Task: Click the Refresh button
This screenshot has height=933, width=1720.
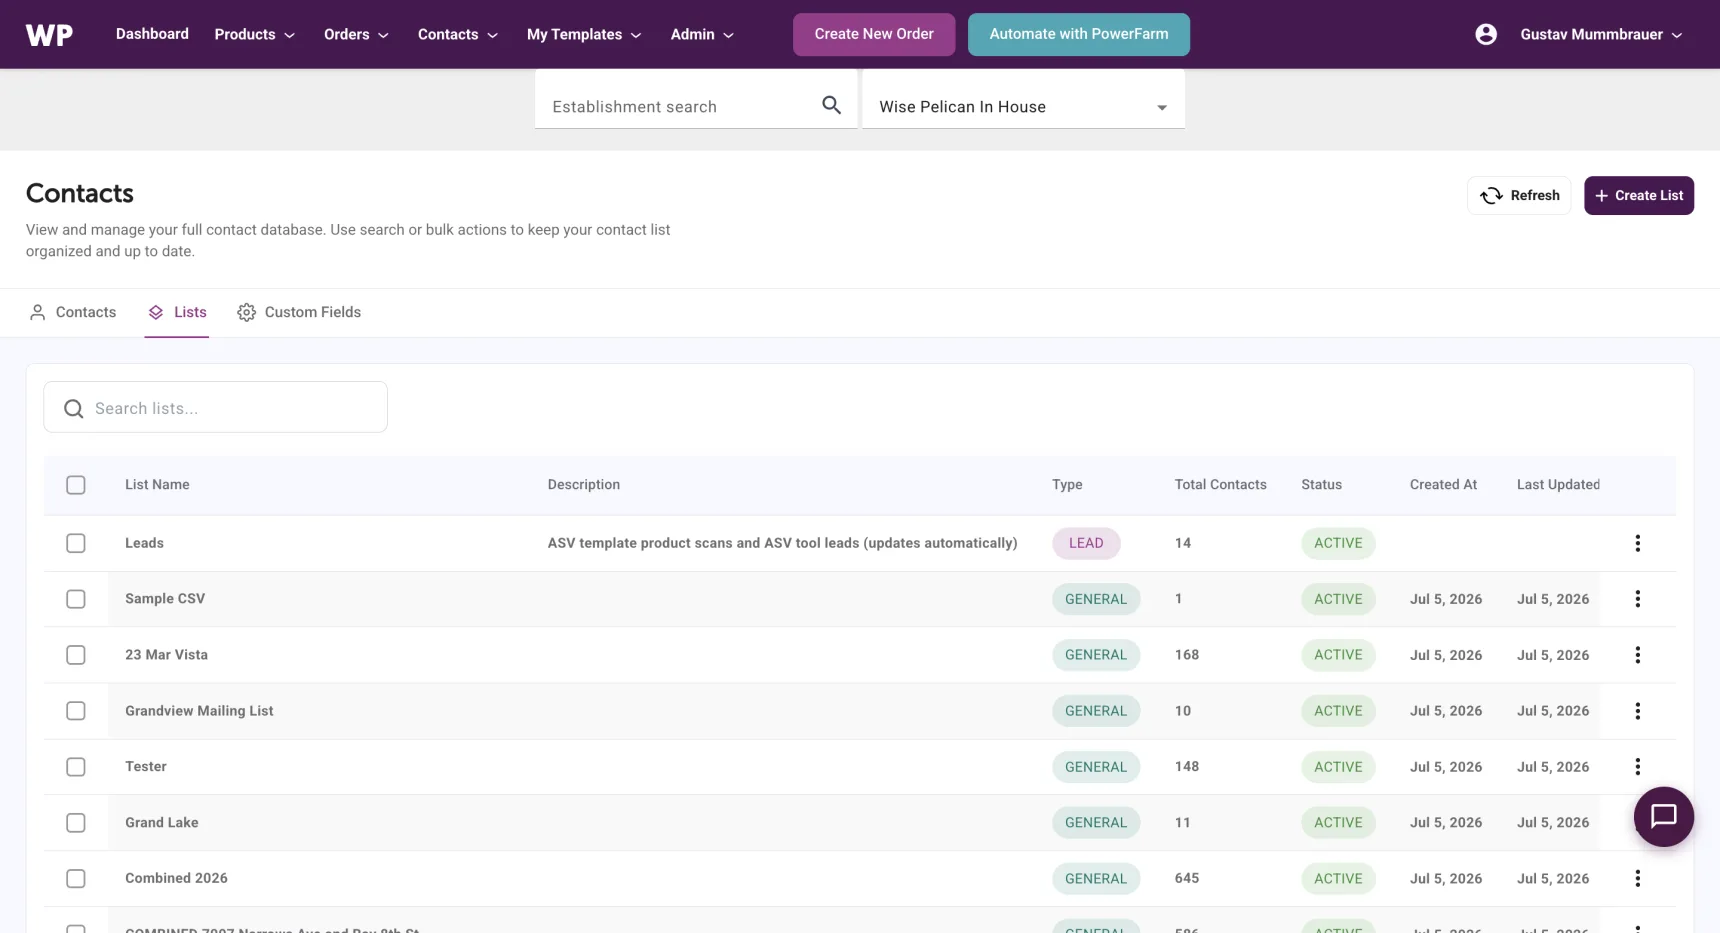Action: (1519, 195)
